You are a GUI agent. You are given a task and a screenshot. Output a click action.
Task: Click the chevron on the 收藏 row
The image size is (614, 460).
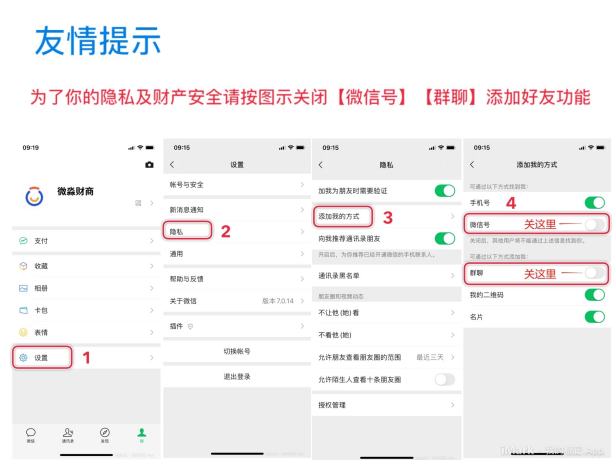coord(152,266)
